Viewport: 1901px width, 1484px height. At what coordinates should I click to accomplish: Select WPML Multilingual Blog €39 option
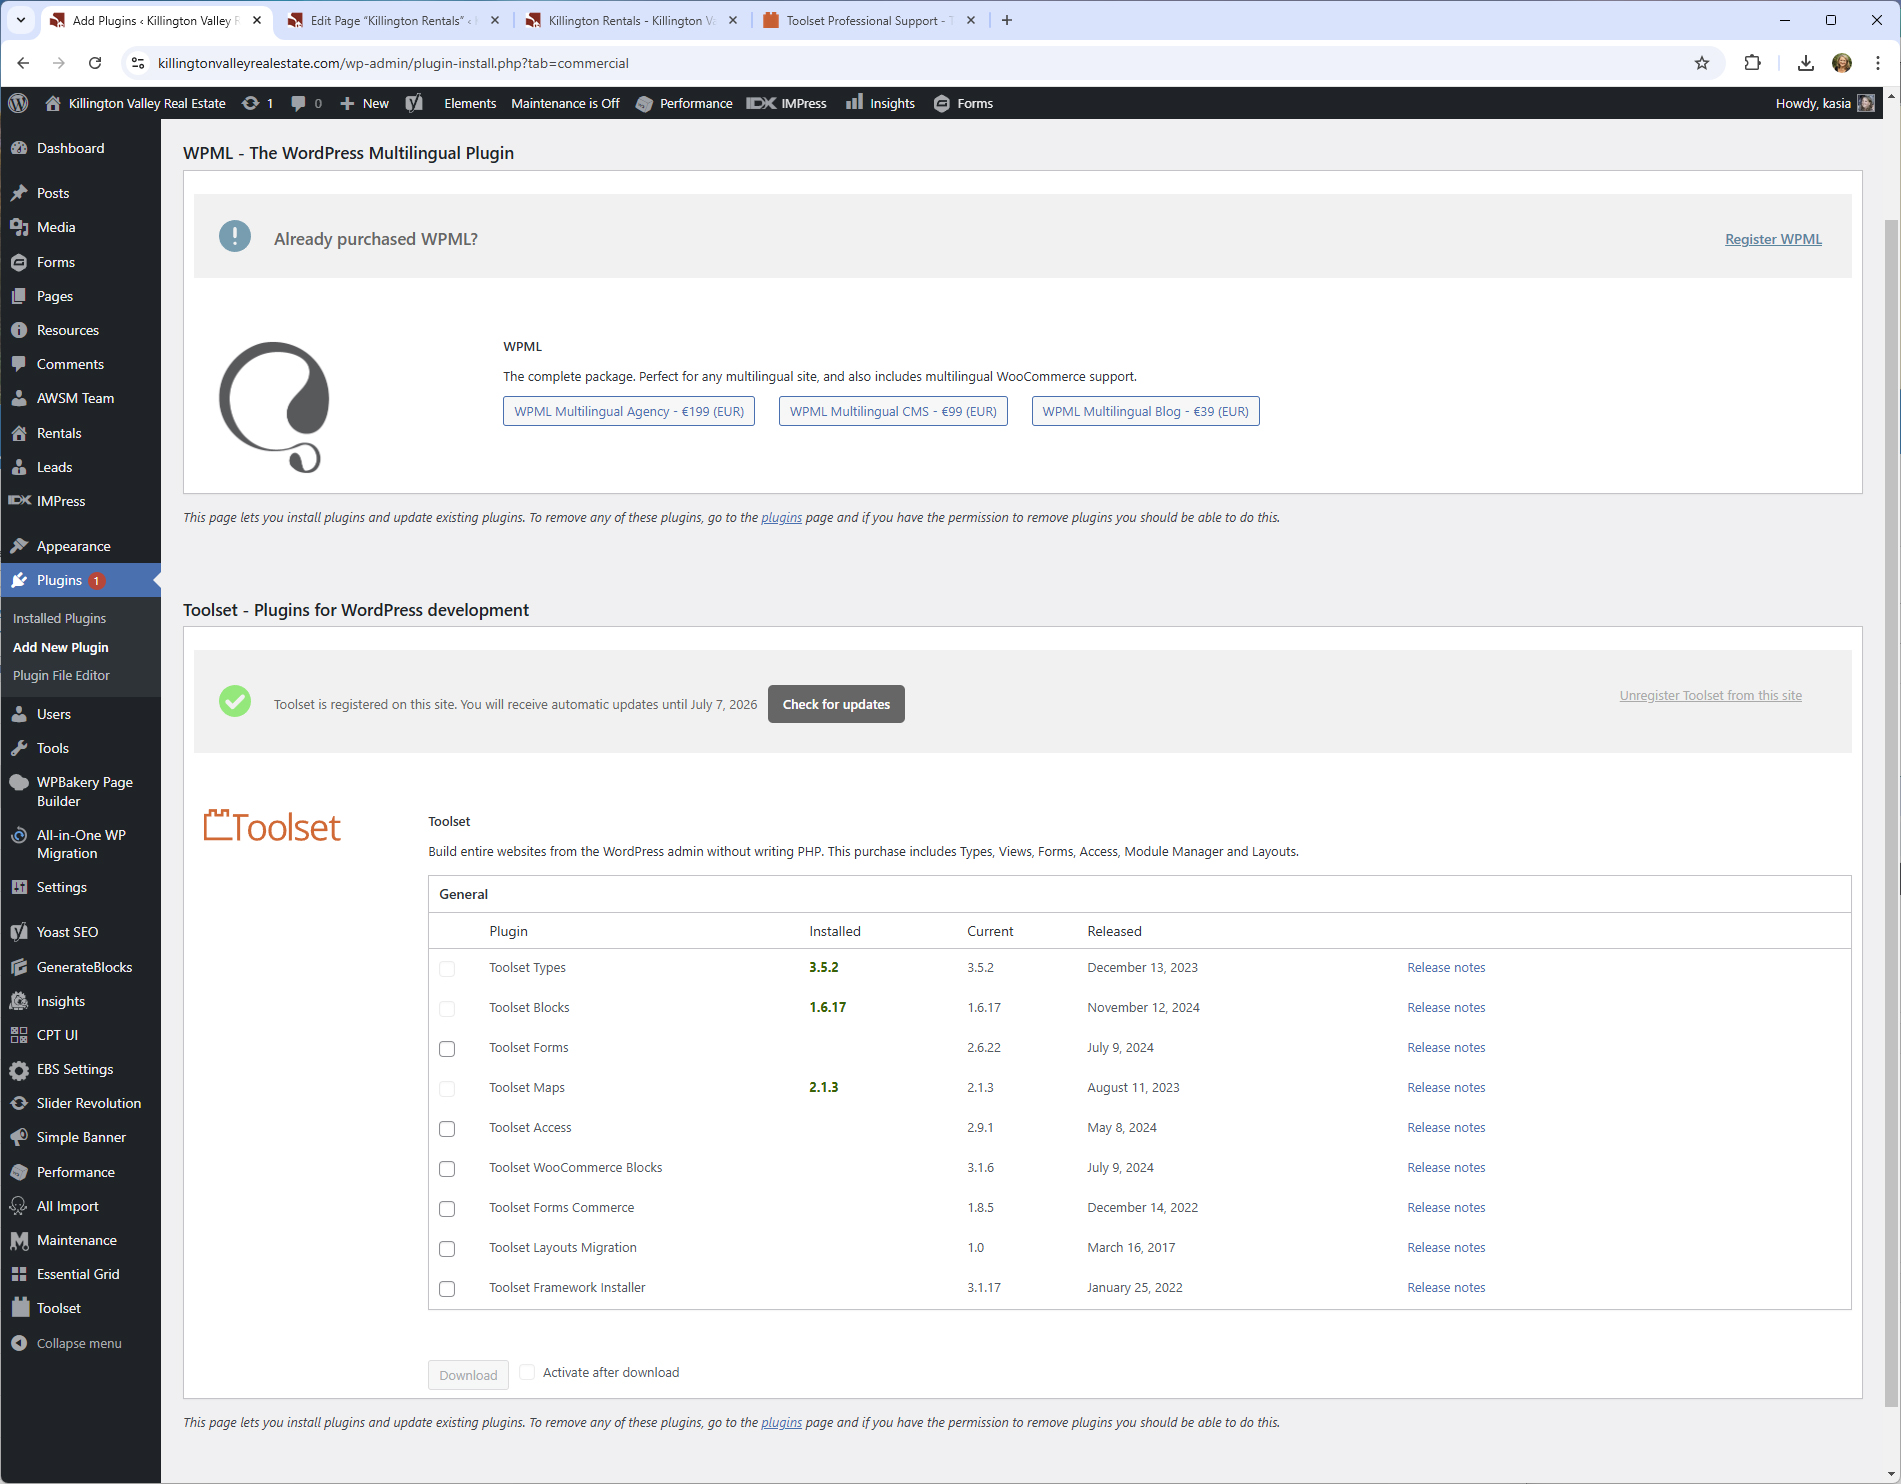1145,411
